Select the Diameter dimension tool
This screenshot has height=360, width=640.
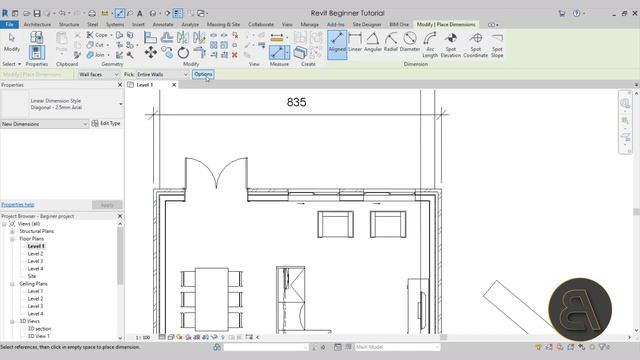[x=410, y=42]
